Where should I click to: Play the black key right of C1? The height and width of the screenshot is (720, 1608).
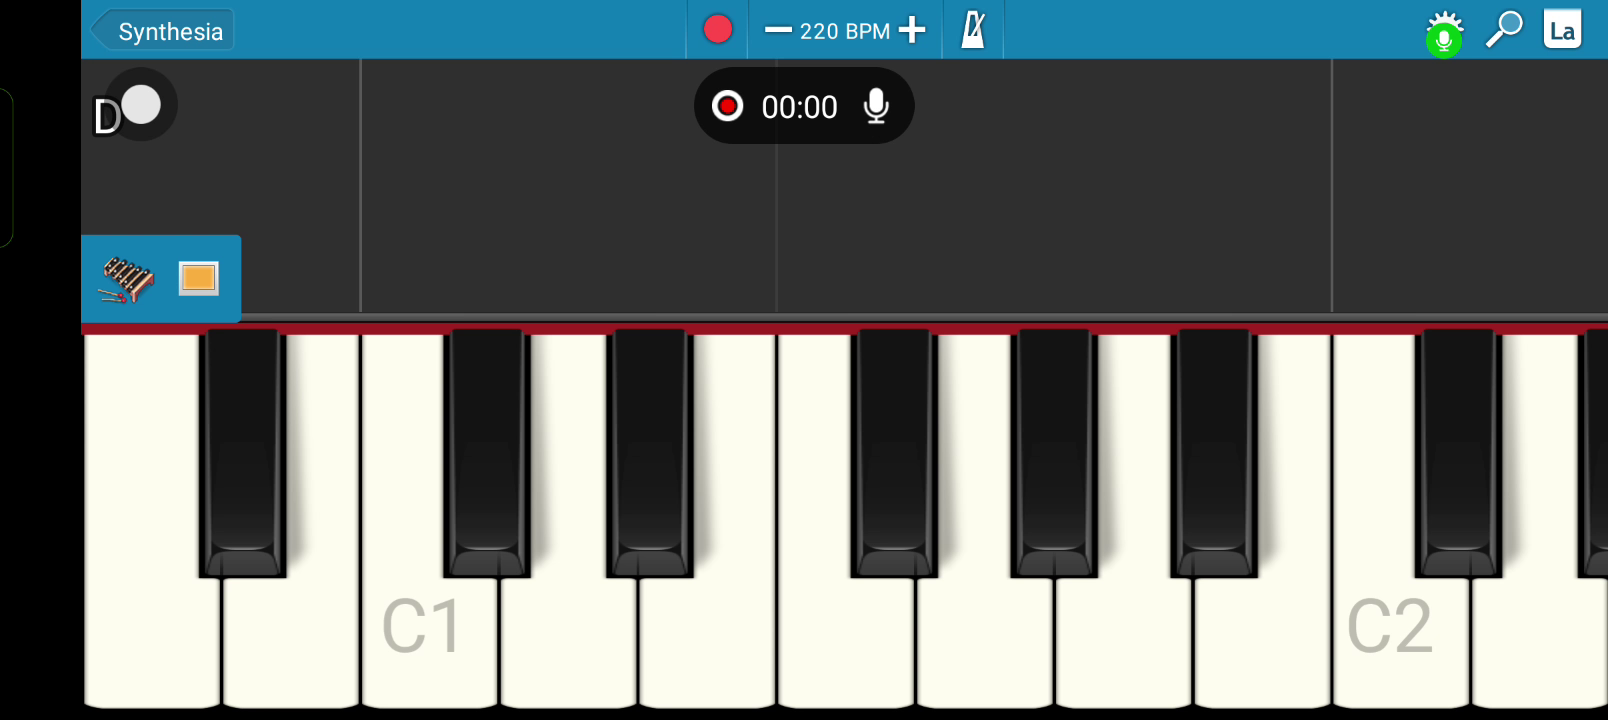487,452
